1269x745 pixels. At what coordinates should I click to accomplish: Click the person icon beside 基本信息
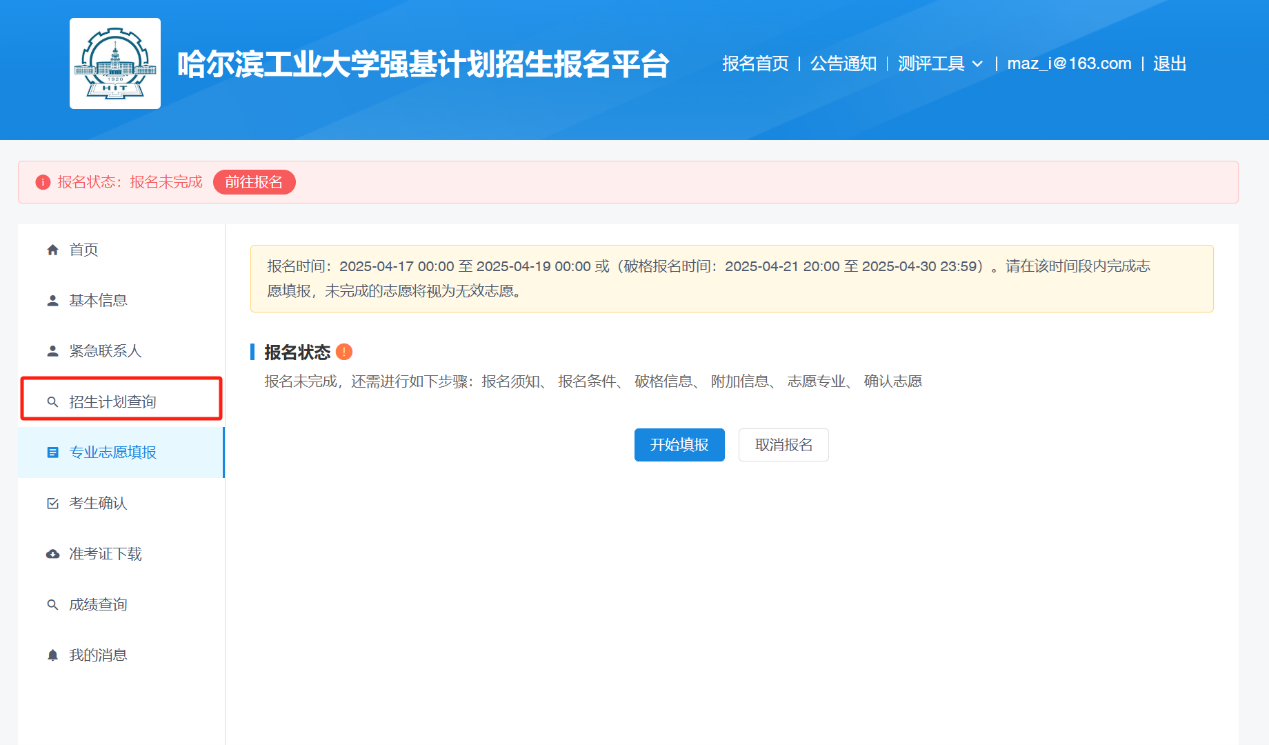[53, 301]
